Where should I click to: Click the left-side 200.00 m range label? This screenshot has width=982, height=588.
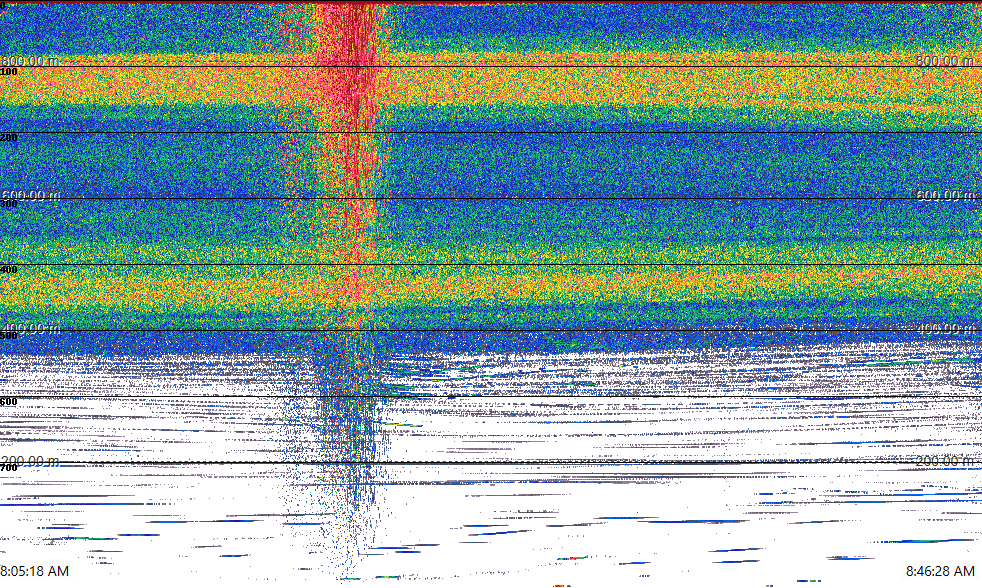(30, 462)
